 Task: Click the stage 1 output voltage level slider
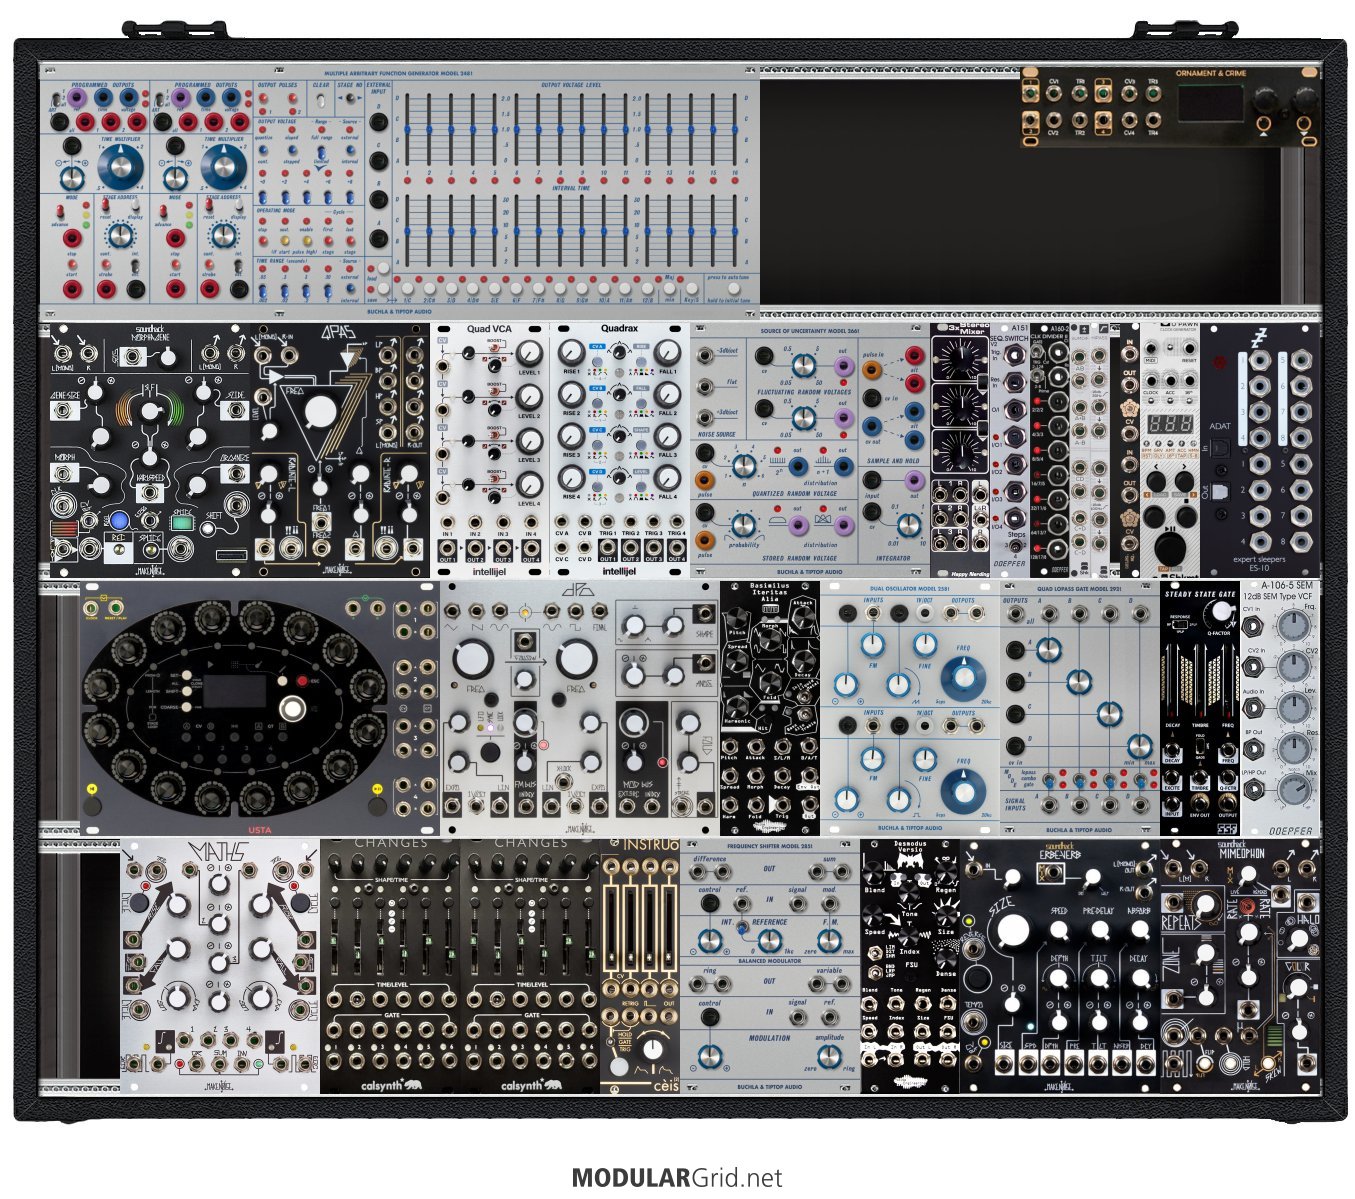pyautogui.click(x=407, y=130)
